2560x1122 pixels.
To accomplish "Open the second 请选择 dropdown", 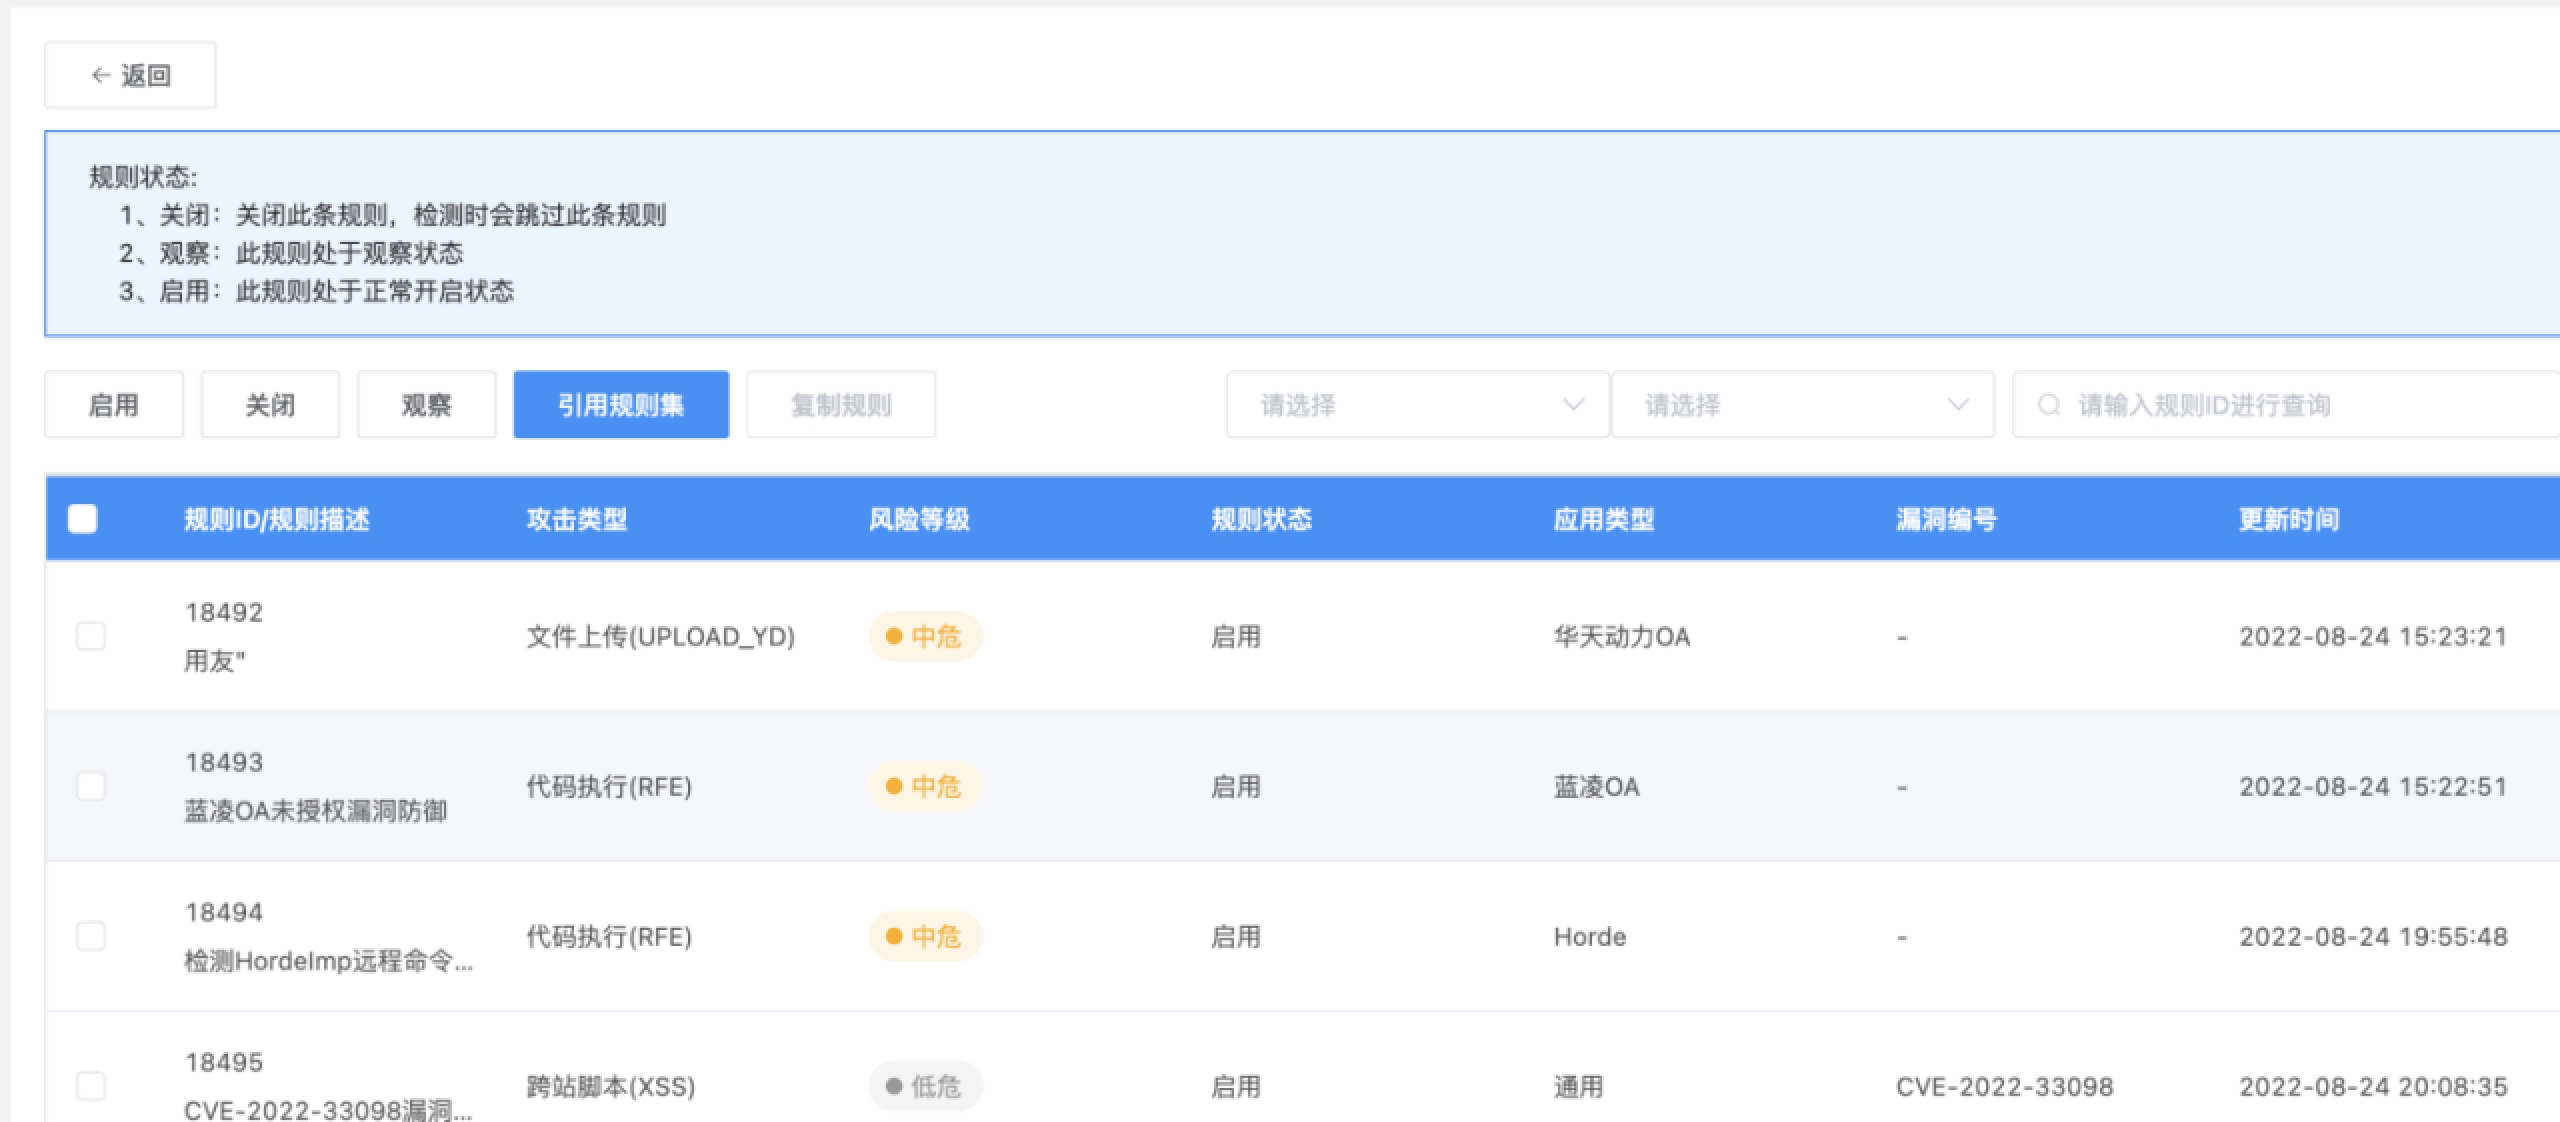I will (1803, 405).
